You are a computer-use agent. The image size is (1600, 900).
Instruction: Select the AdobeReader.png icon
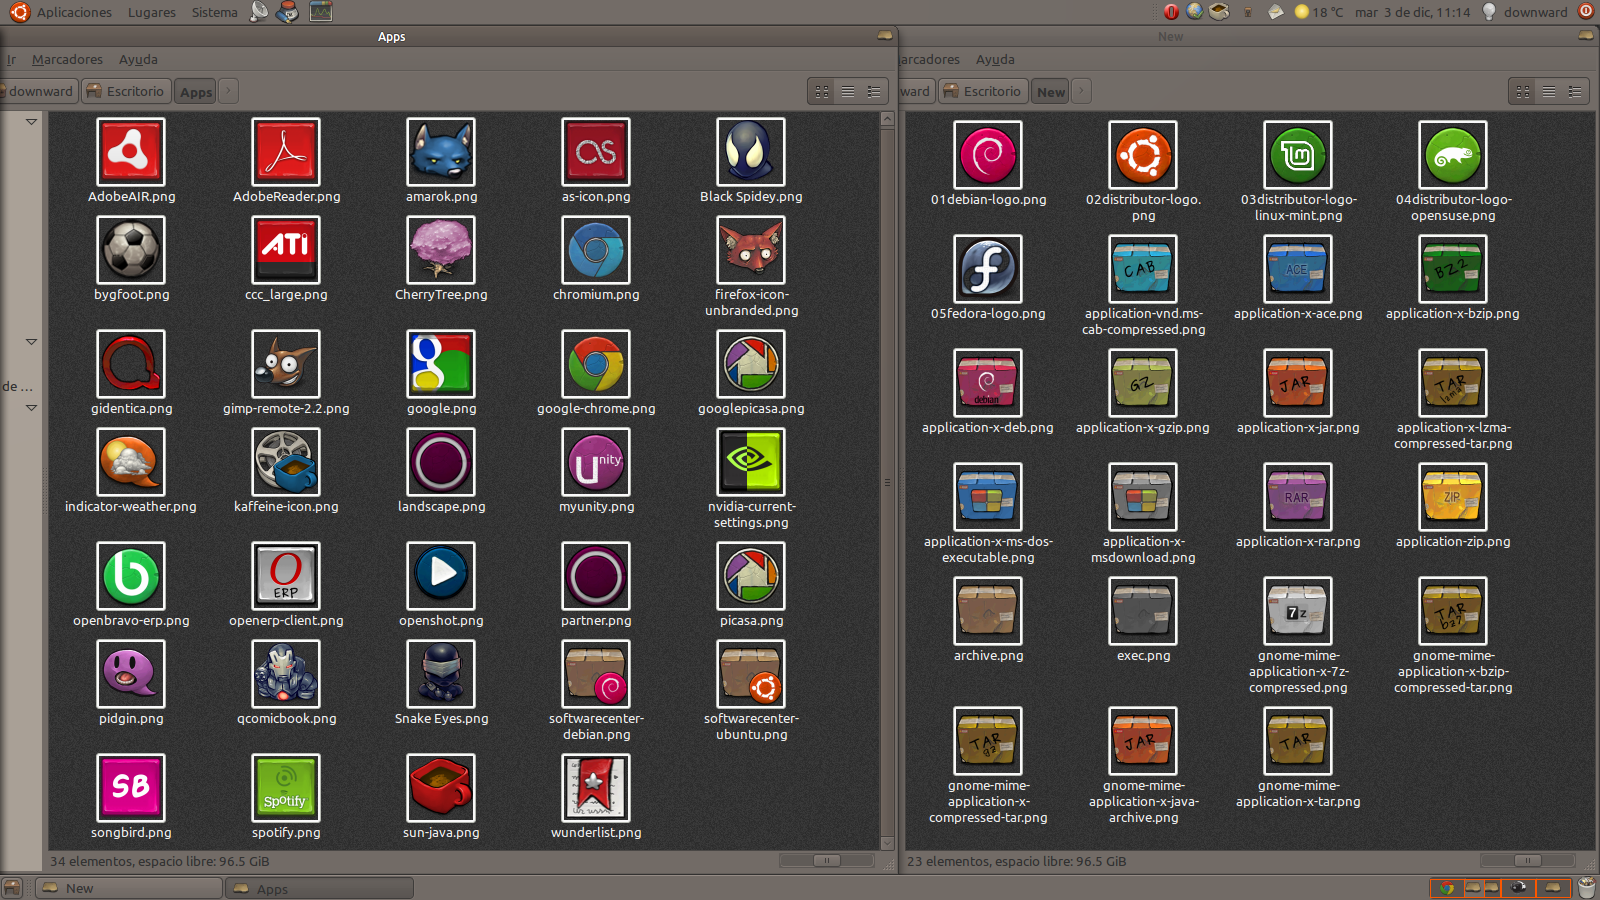(286, 152)
